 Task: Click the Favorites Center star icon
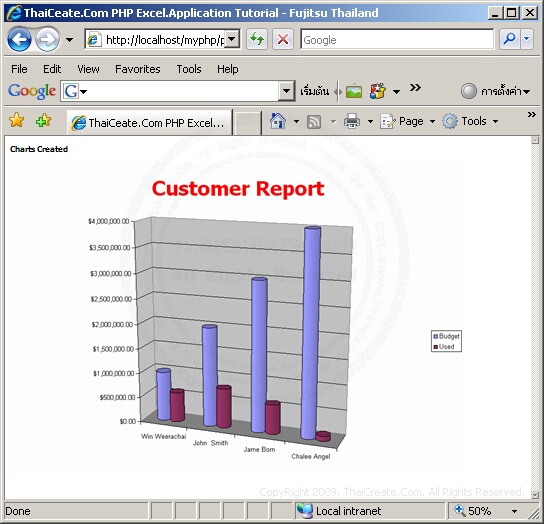(x=16, y=120)
